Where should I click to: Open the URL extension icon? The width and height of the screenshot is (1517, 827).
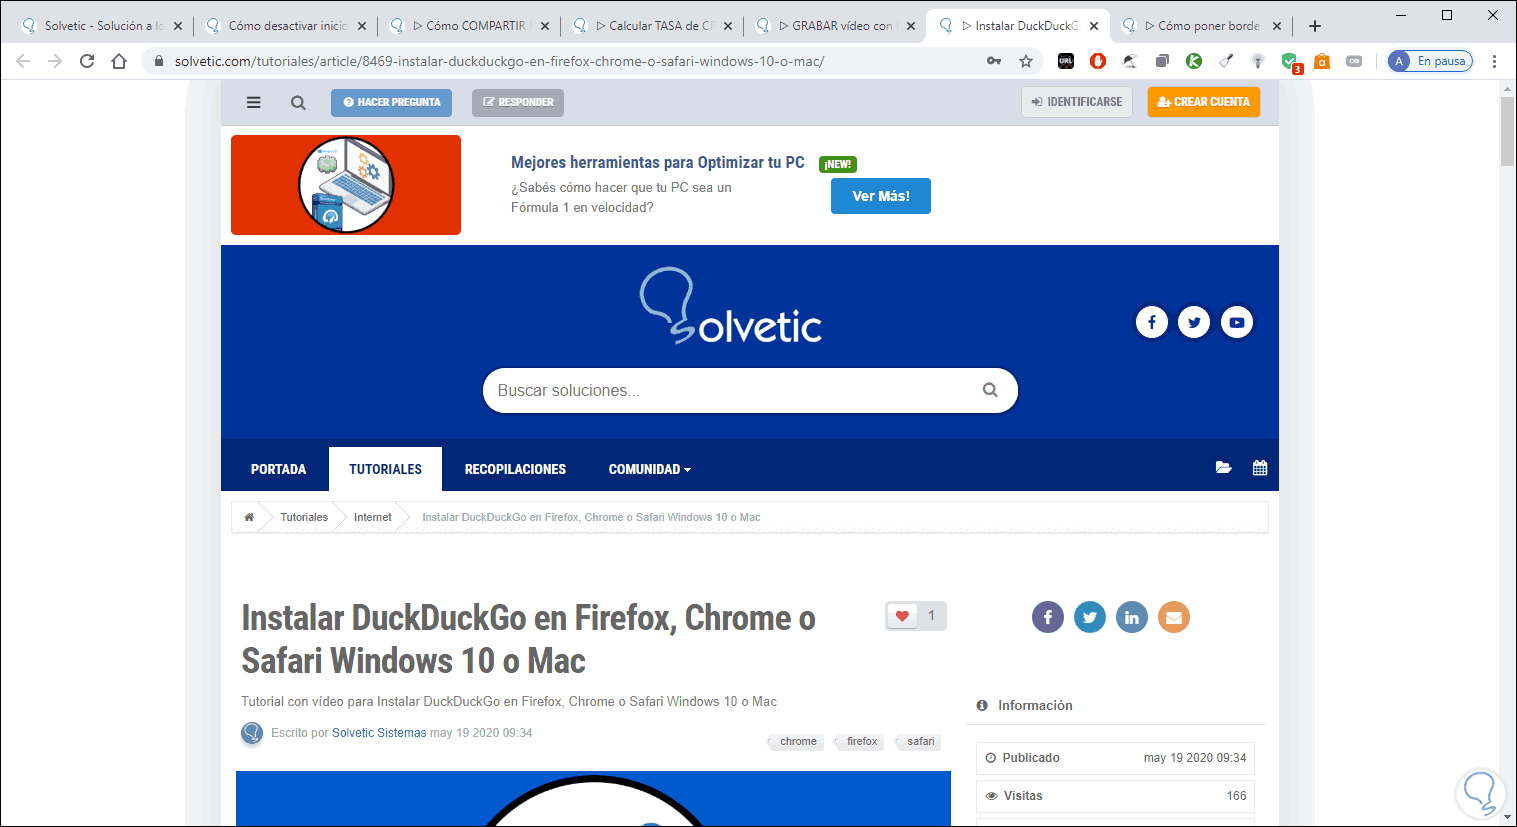1066,61
